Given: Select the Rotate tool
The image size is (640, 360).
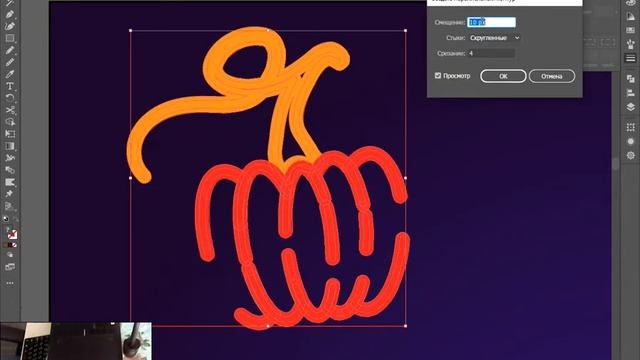Looking at the screenshot, I should [10, 98].
